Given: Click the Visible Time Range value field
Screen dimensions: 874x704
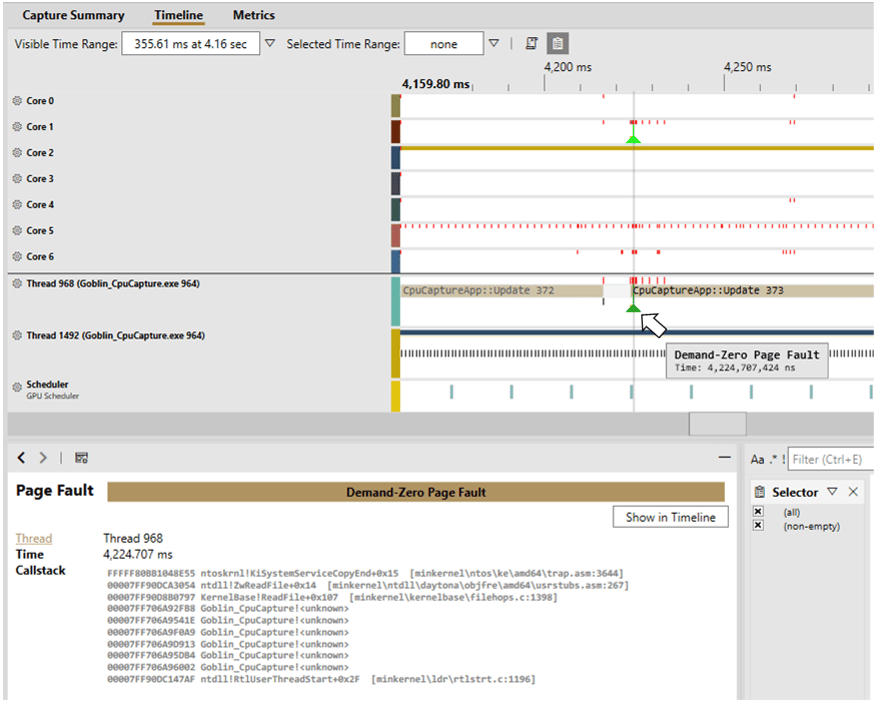Looking at the screenshot, I should pos(191,43).
